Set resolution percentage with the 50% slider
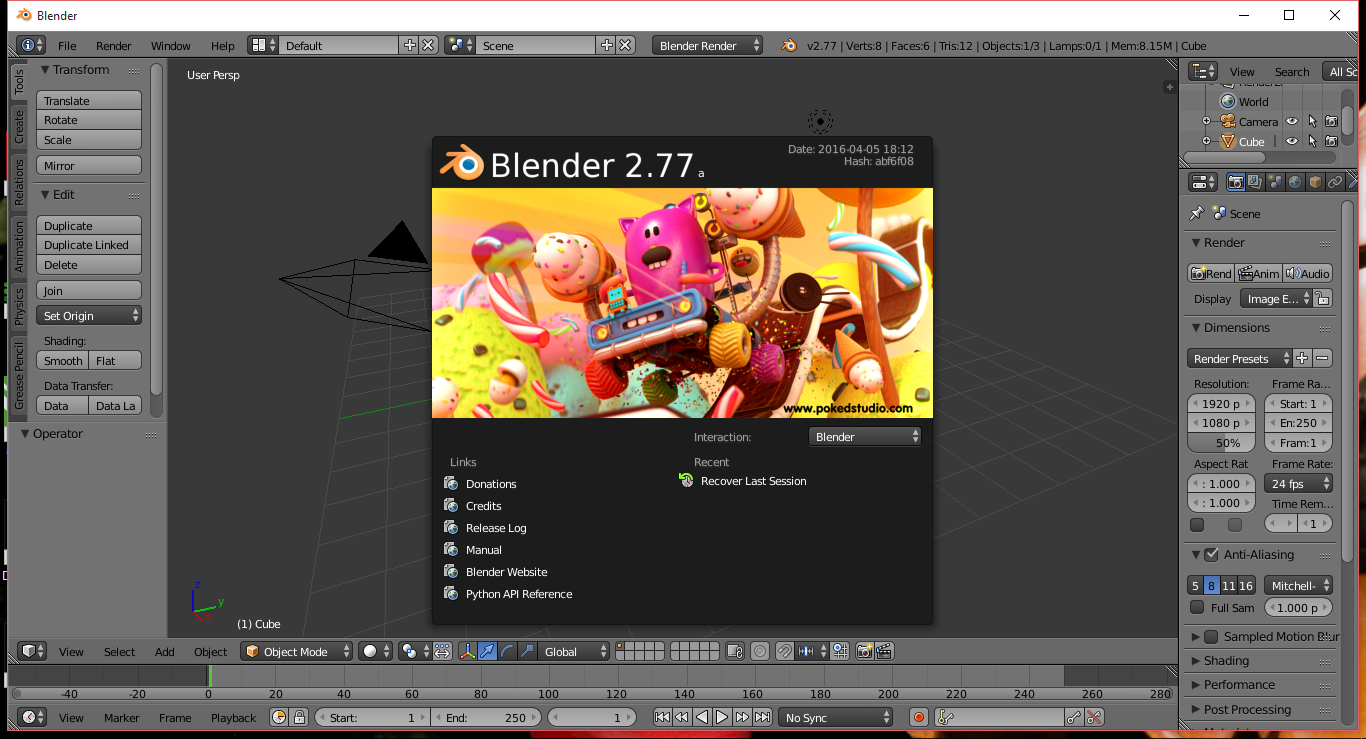Image resolution: width=1366 pixels, height=739 pixels. pos(1220,442)
